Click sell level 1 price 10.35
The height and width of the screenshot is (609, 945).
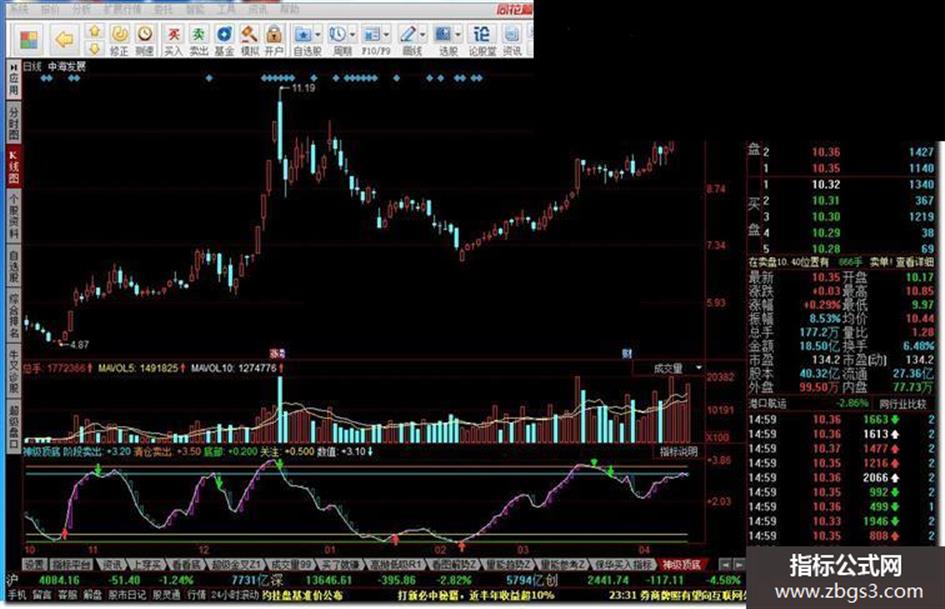[x=826, y=168]
